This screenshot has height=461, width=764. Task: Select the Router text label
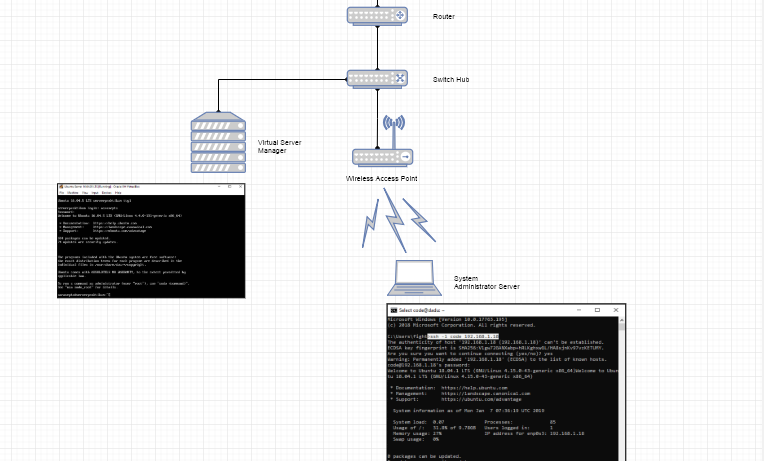(x=443, y=17)
